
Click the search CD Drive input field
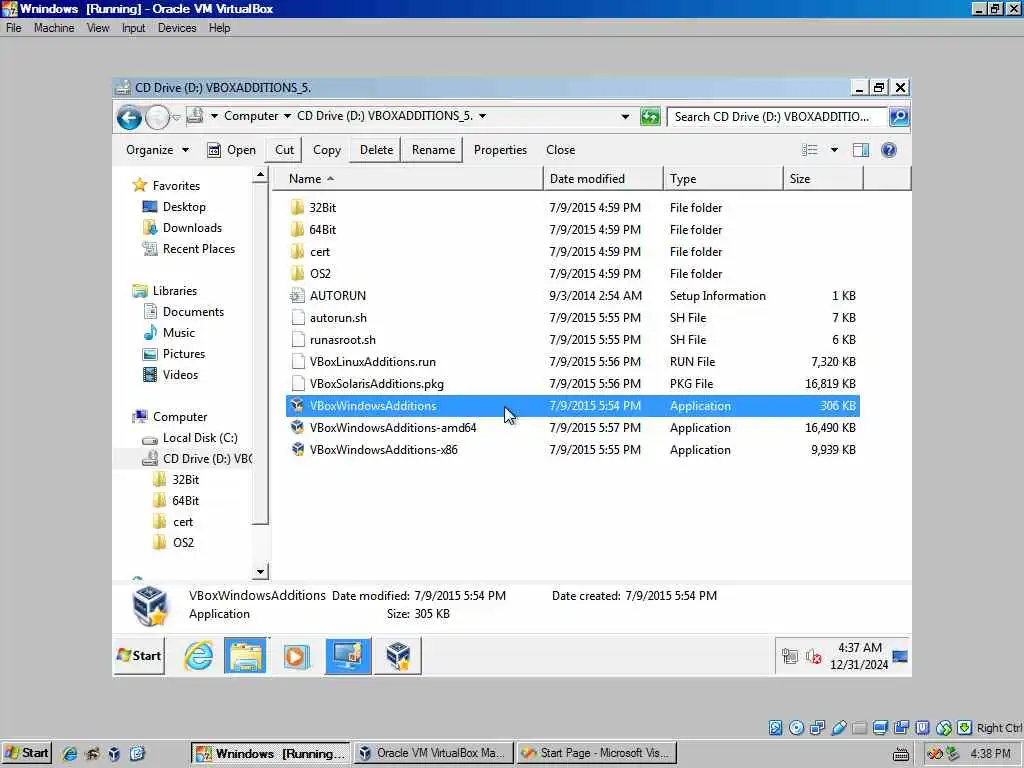point(777,117)
